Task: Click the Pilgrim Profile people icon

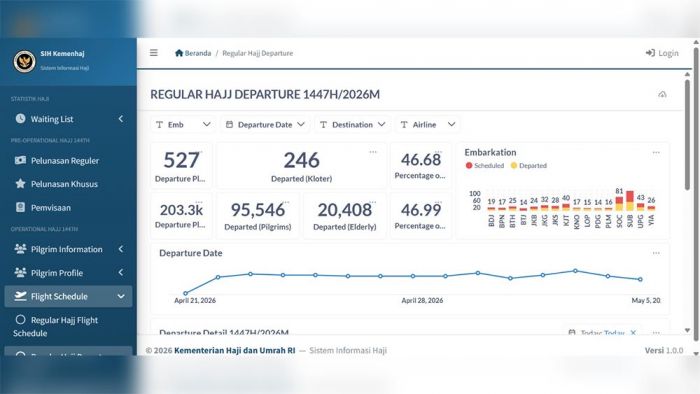Action: (20, 272)
